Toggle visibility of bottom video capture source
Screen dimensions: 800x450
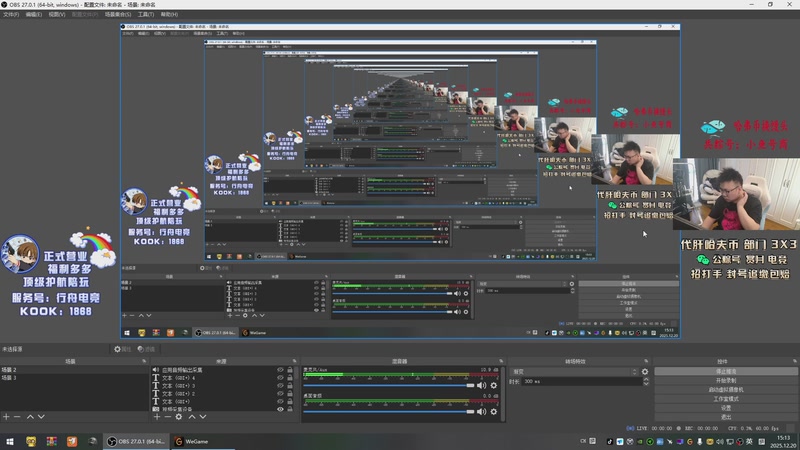click(x=280, y=409)
